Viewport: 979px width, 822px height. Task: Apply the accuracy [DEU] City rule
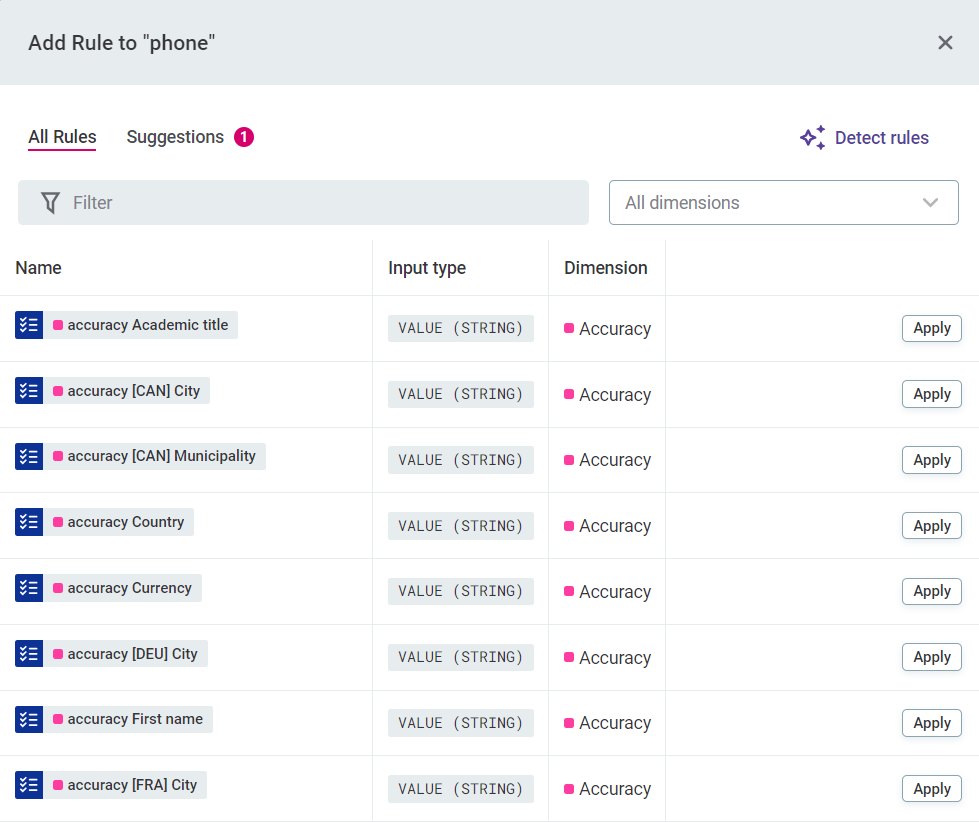tap(931, 657)
